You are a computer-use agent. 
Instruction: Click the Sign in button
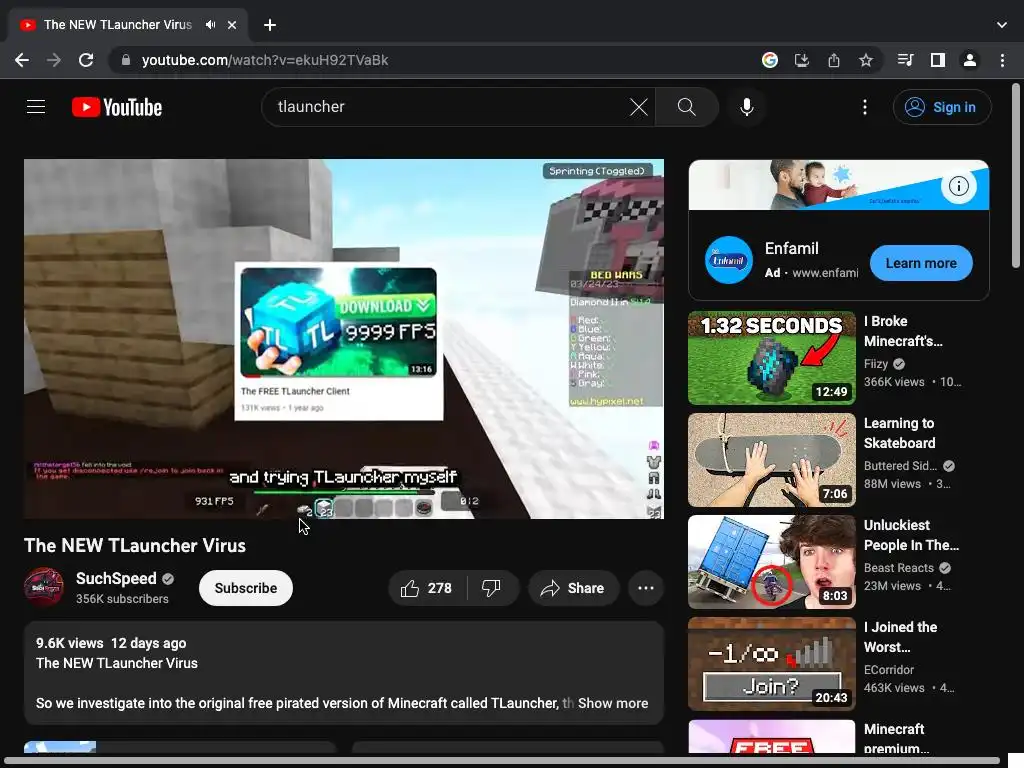(942, 107)
